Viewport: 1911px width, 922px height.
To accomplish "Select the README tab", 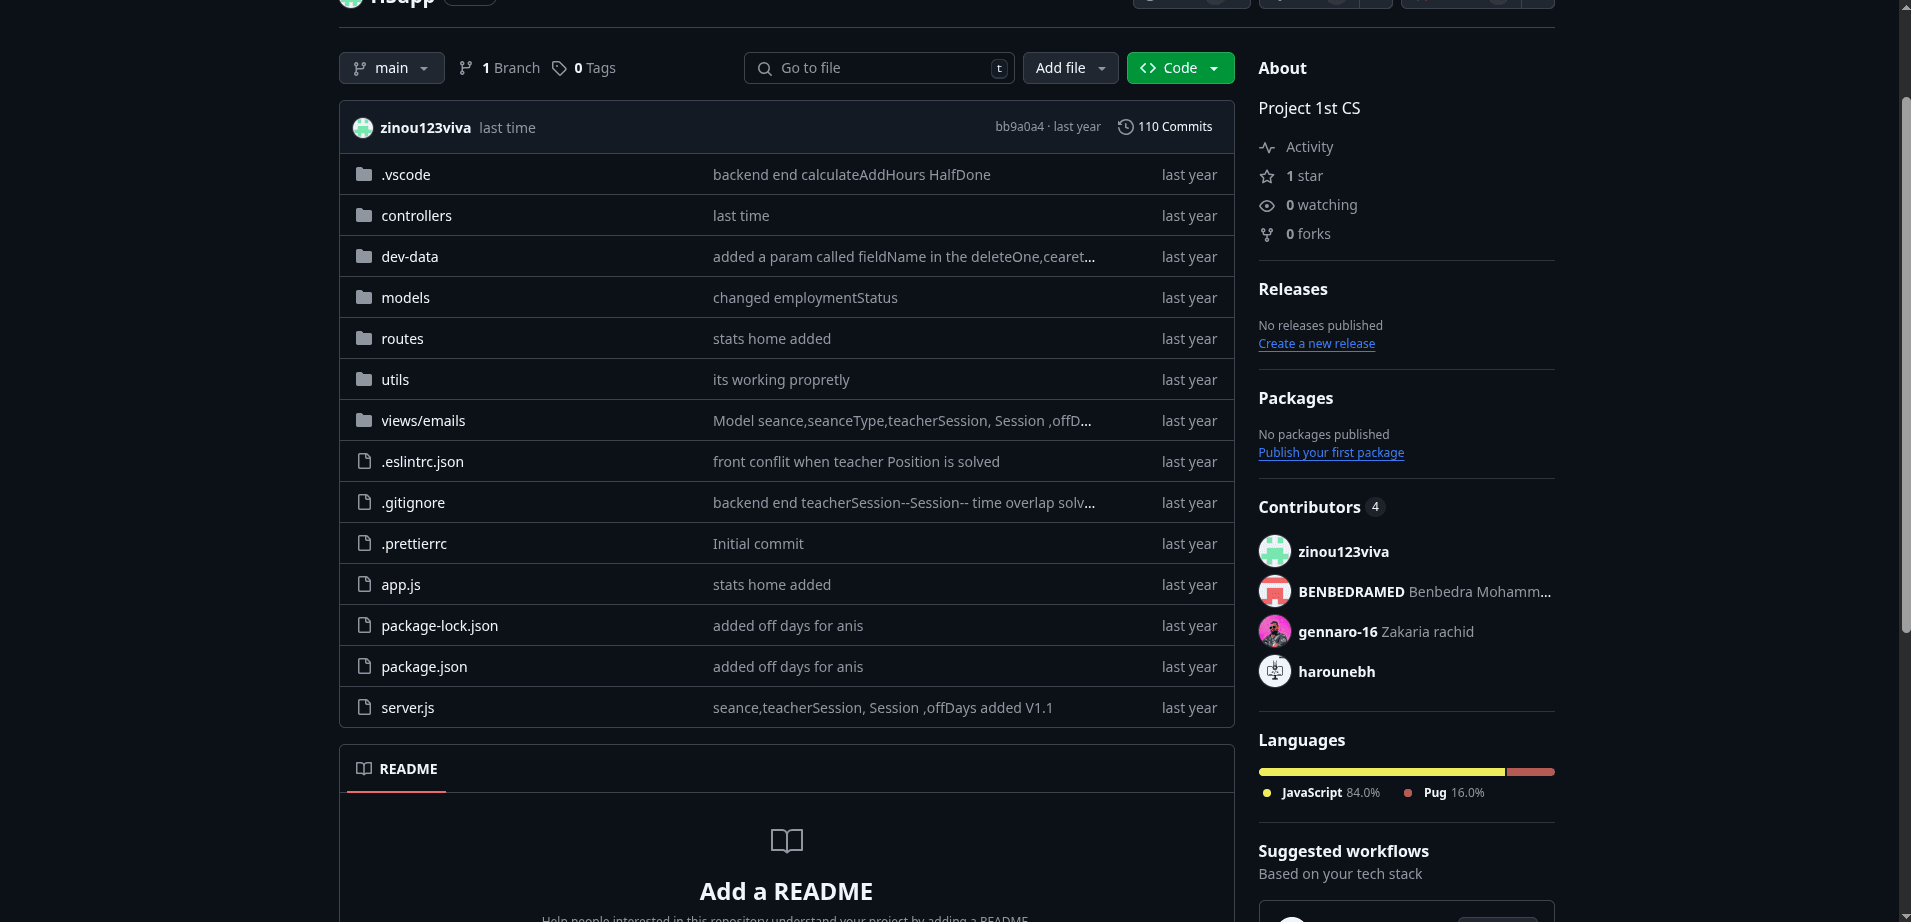I will click(397, 769).
